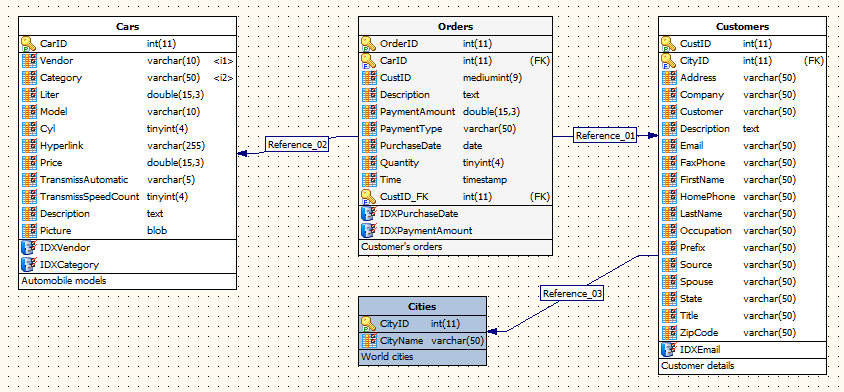This screenshot has height=392, width=844.
Task: Click the column icon next to Address
Action: [669, 78]
